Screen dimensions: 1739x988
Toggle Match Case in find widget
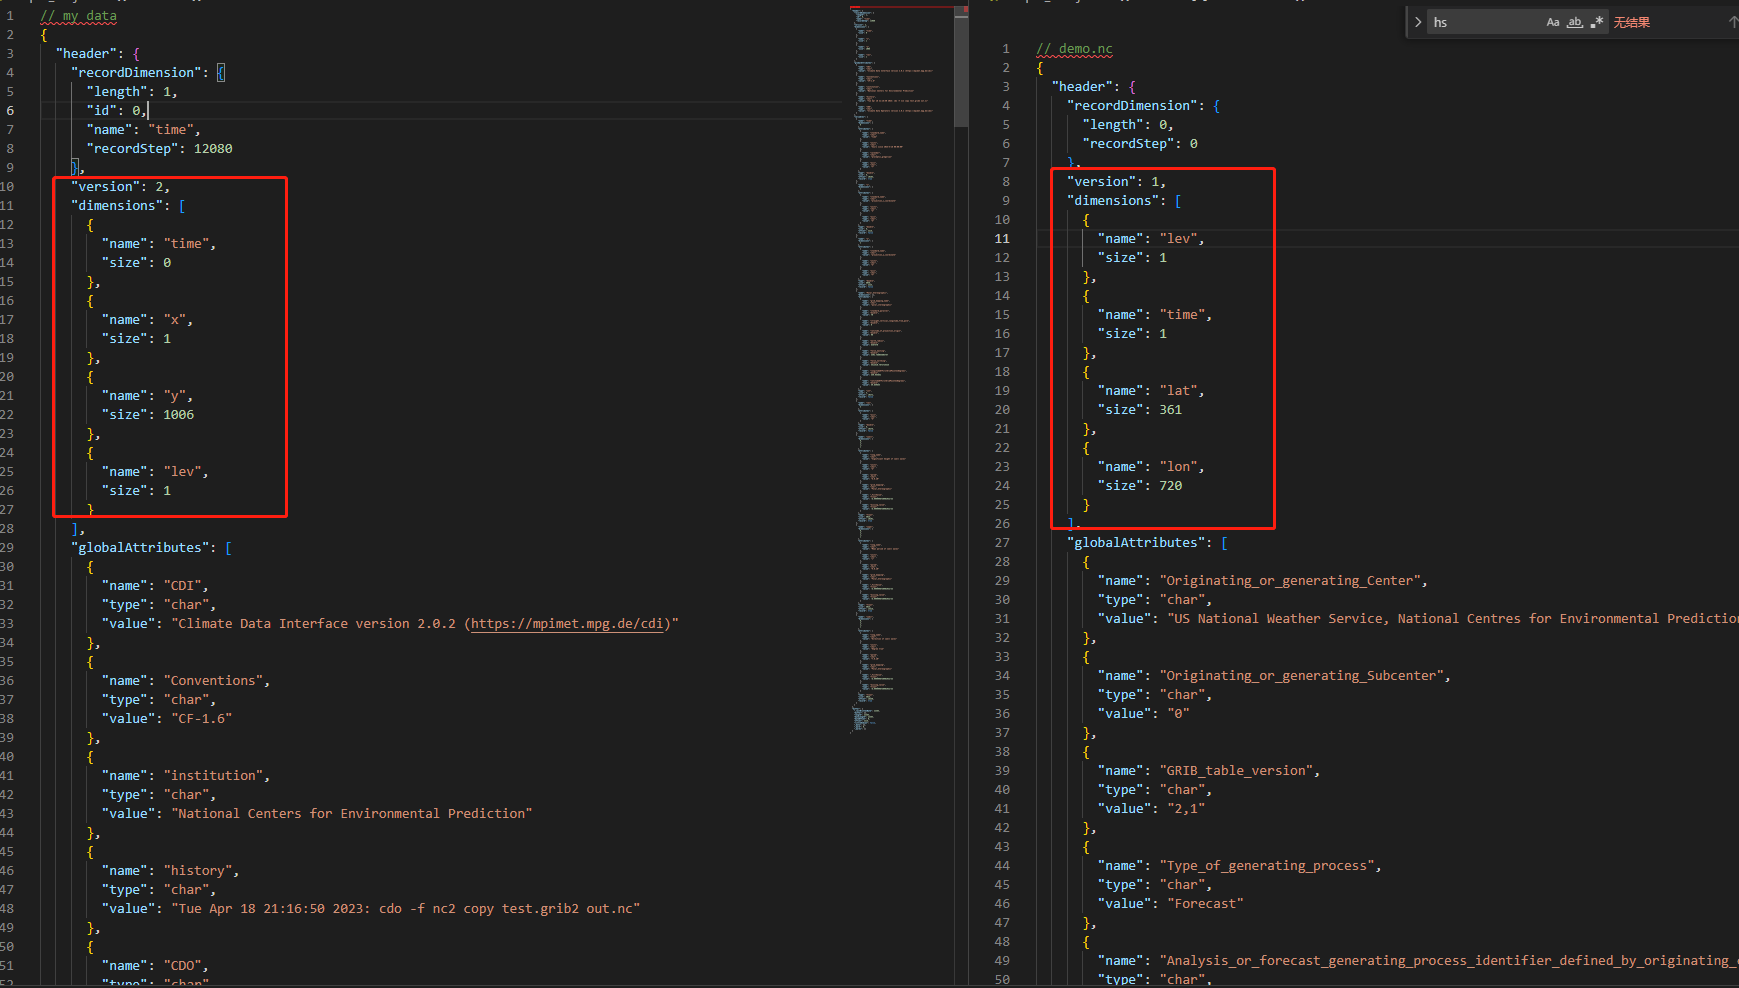click(x=1553, y=22)
